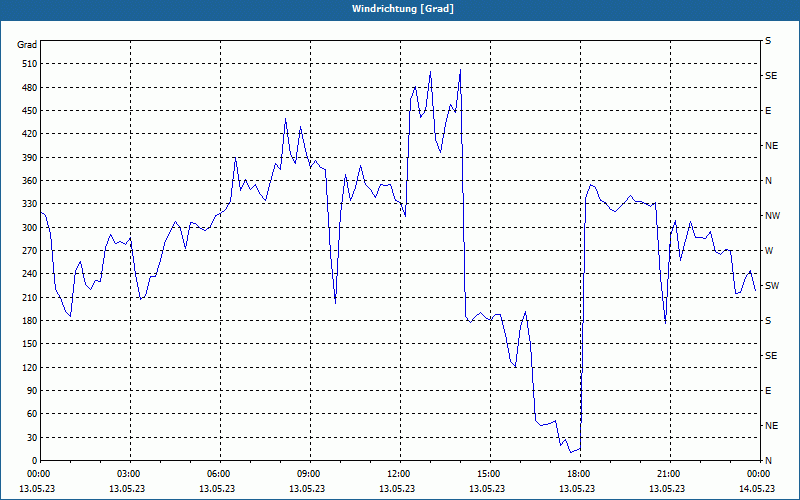Screen dimensions: 800x500
Task: Click the 'NE' compass label level with 390
Action: pos(771,146)
